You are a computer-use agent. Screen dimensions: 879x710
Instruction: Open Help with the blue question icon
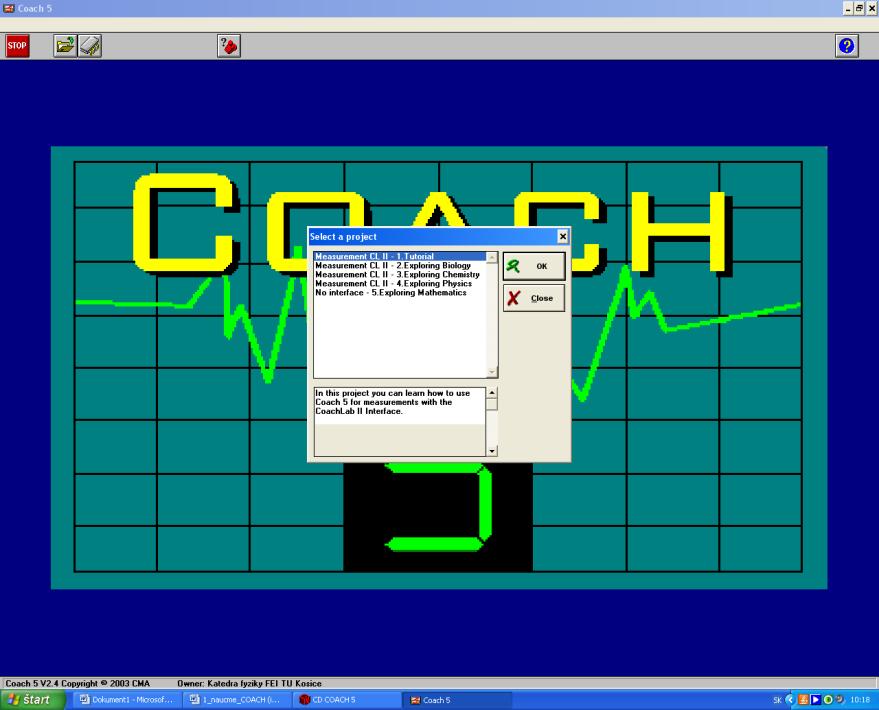coord(846,46)
